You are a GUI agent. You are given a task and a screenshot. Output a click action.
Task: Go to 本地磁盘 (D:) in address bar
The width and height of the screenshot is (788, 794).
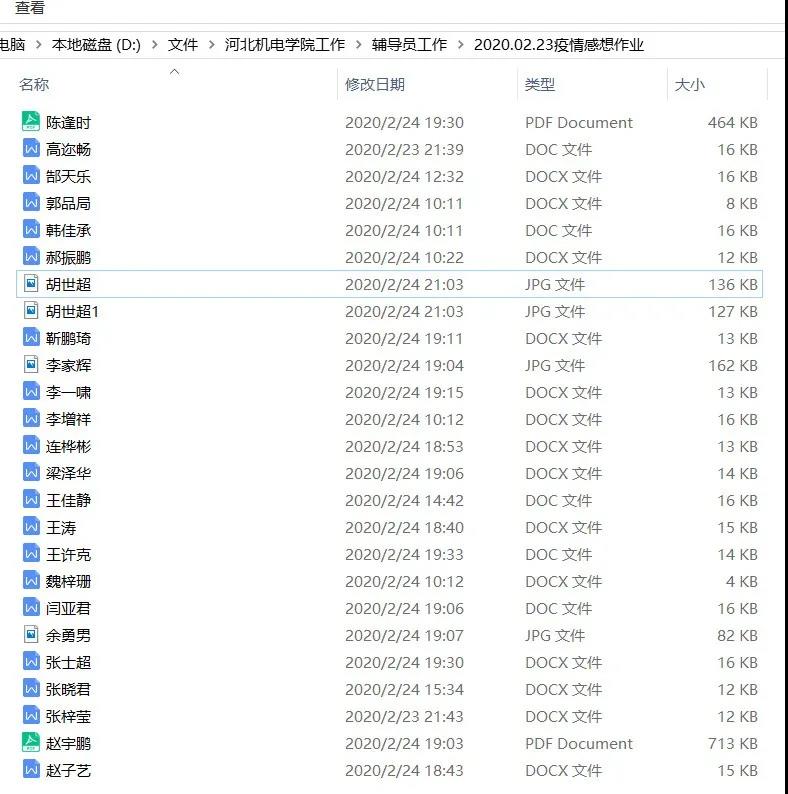96,45
